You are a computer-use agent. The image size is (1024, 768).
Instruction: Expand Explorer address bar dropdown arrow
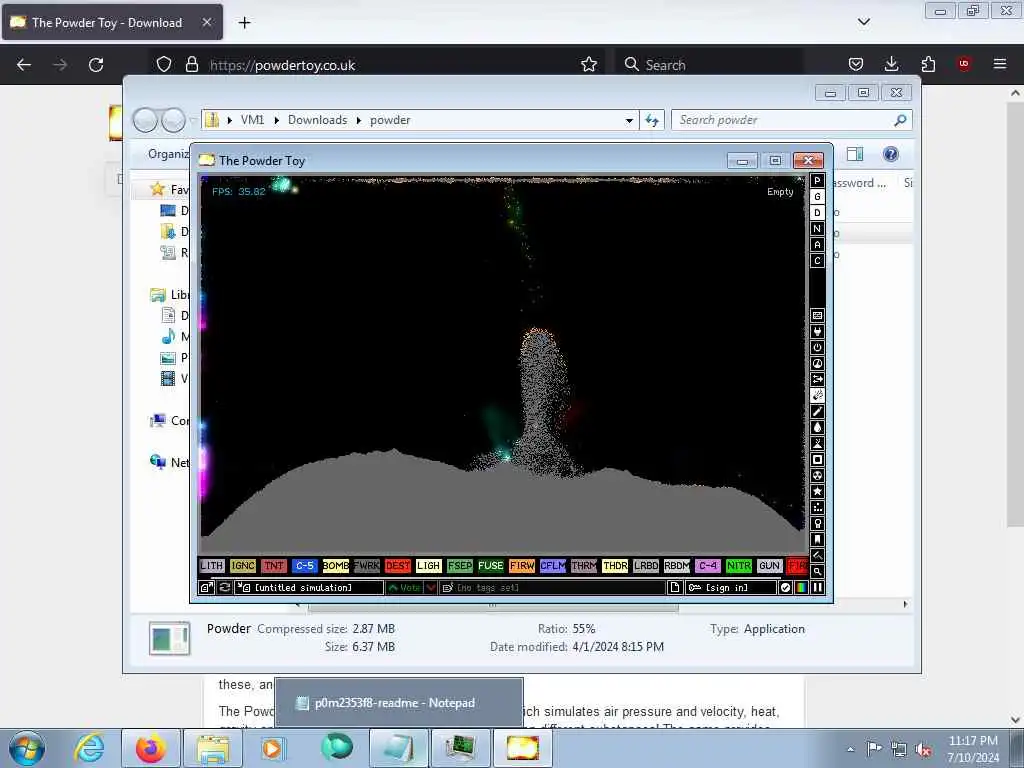629,120
